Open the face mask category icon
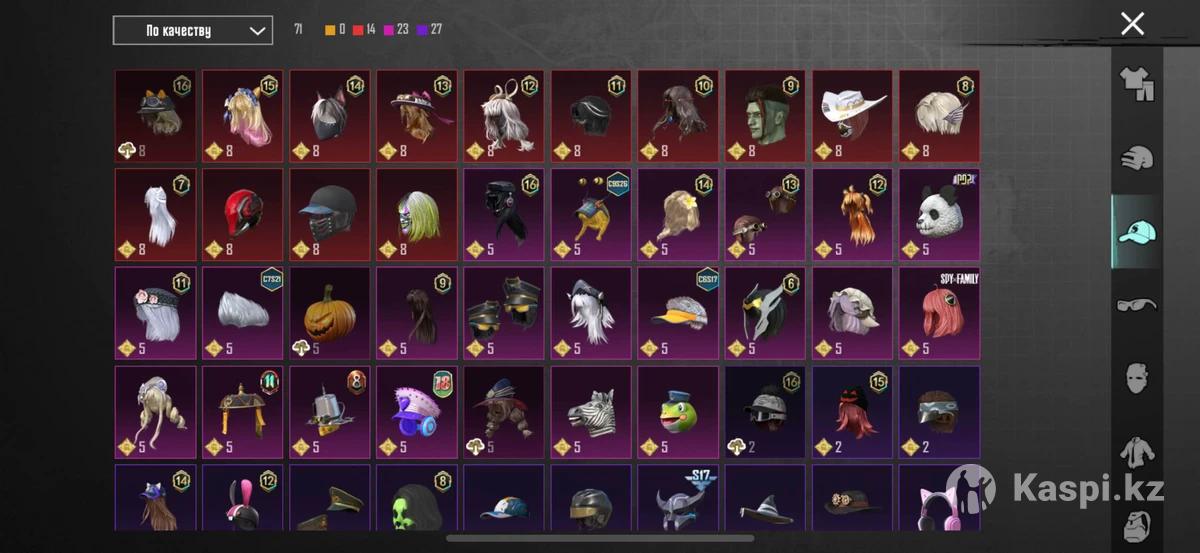This screenshot has height=553, width=1200. 1136,377
